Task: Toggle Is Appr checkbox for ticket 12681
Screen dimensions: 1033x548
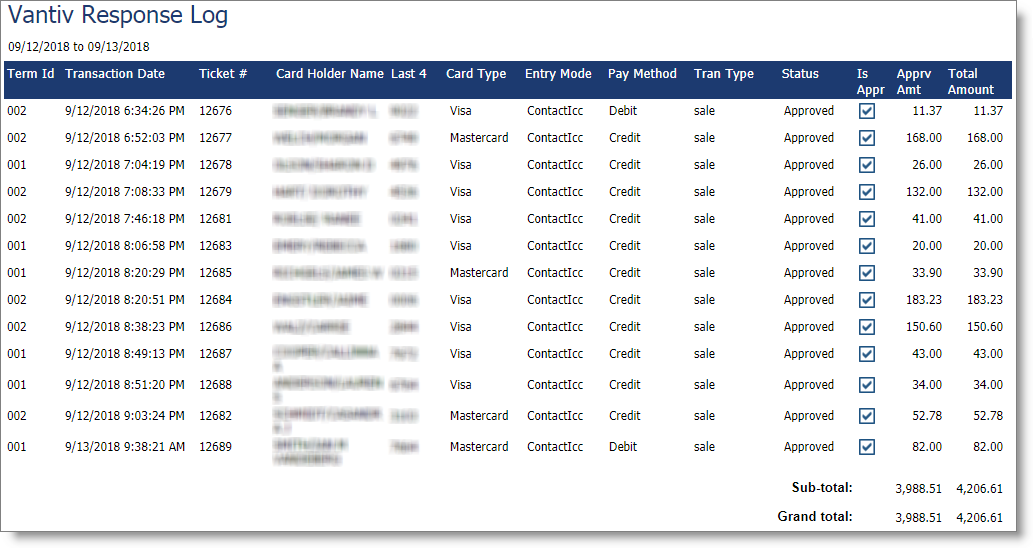Action: tap(867, 219)
